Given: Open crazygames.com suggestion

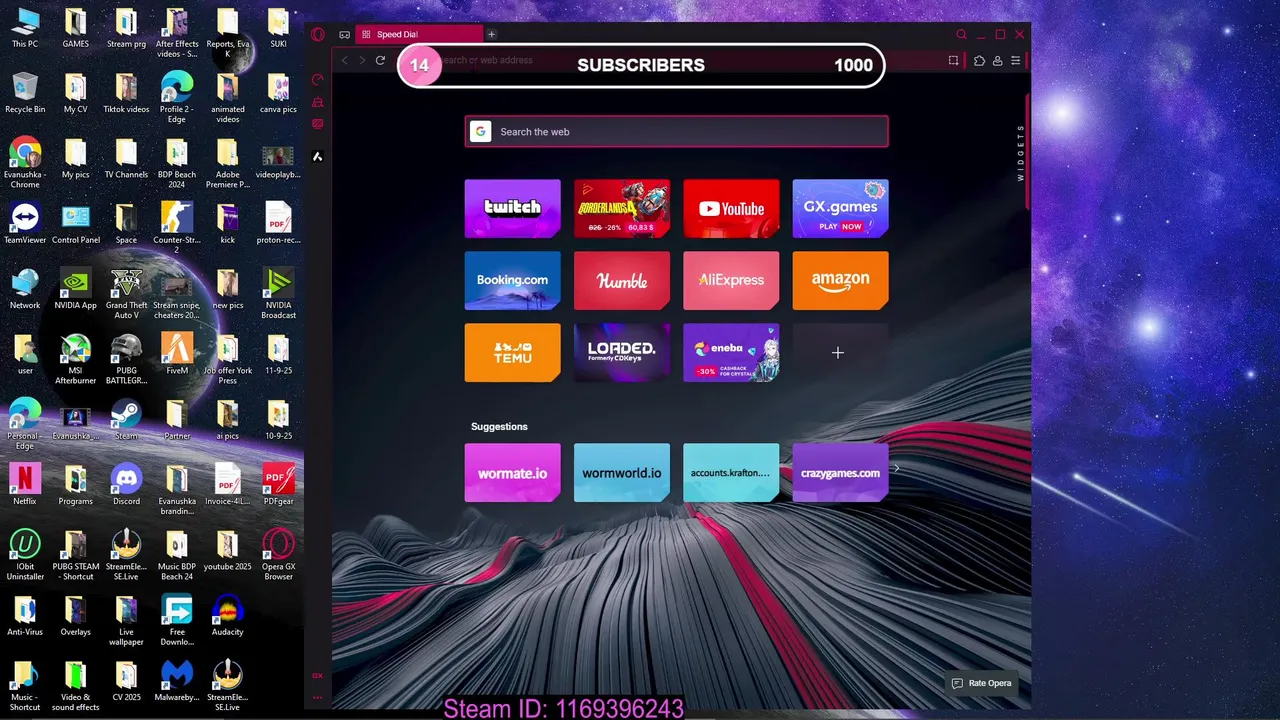Looking at the screenshot, I should tap(840, 473).
